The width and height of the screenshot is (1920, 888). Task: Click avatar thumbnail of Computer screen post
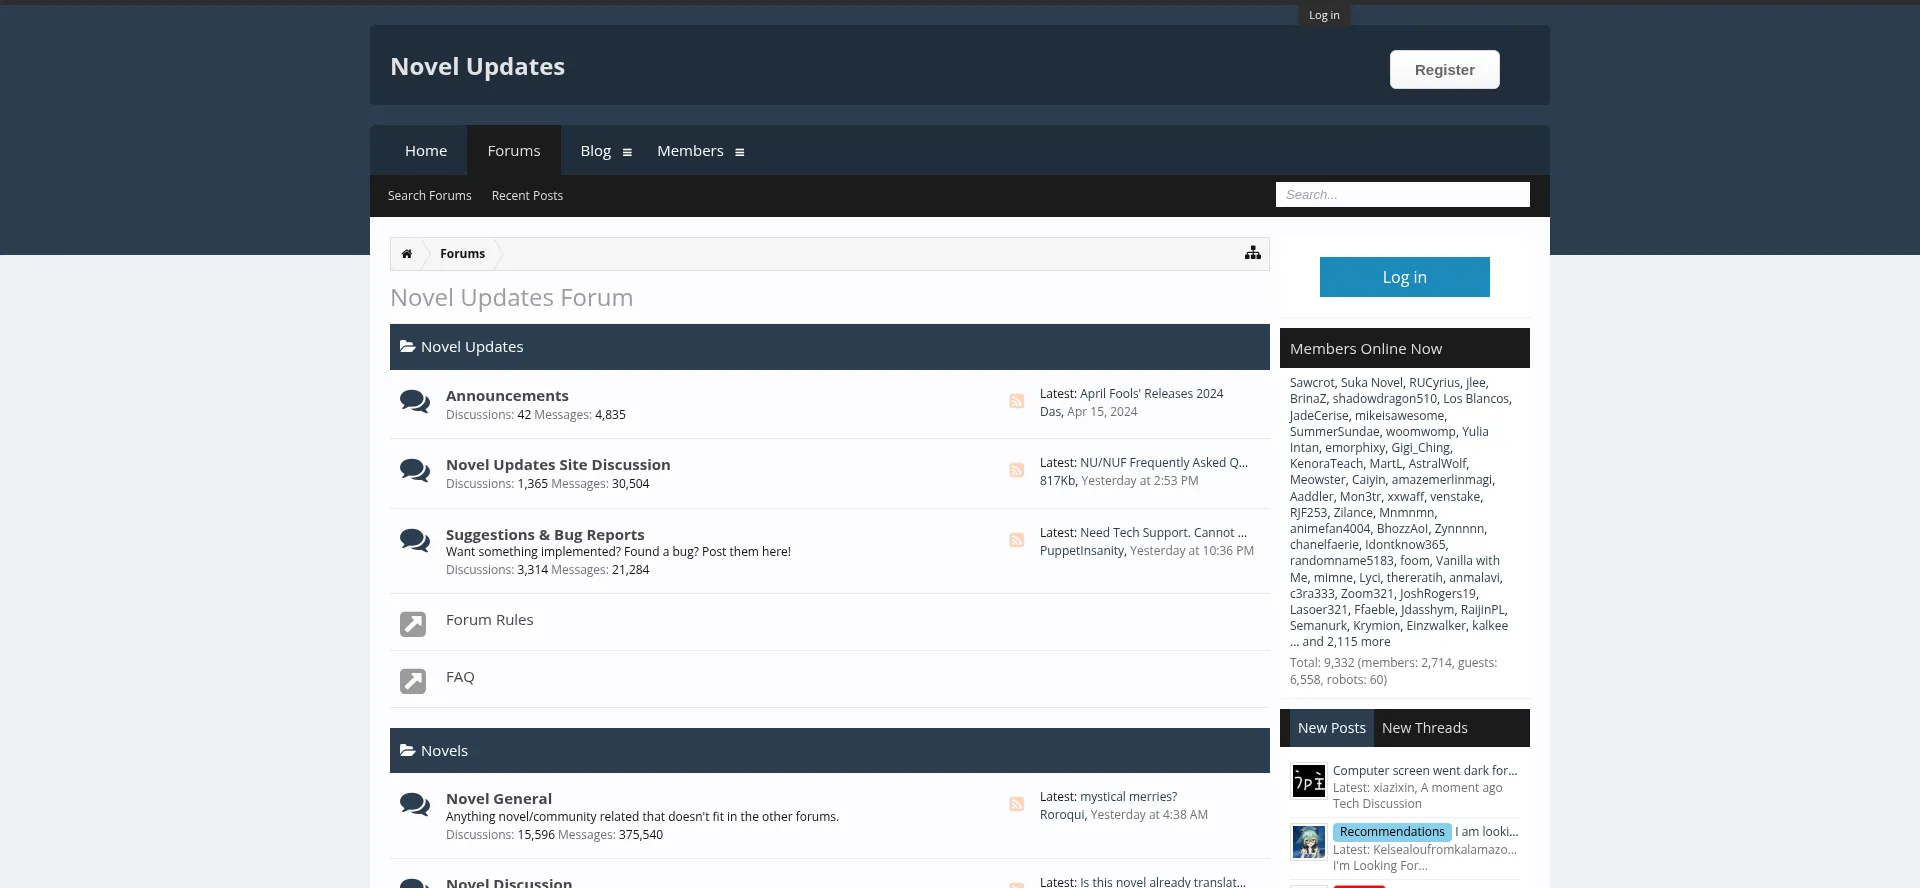[1308, 781]
